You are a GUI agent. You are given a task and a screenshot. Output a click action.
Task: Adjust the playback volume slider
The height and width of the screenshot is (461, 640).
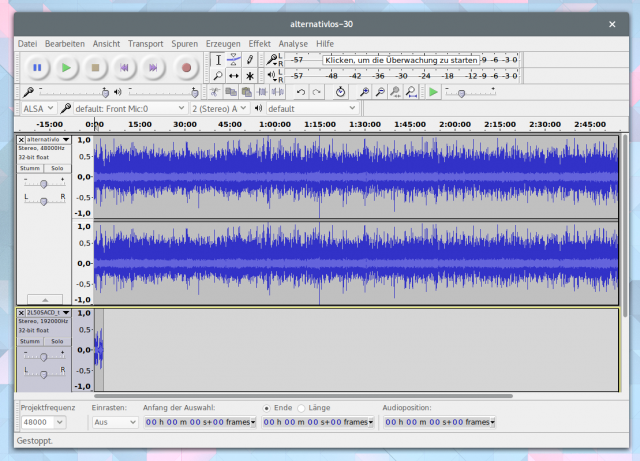pos(163,93)
